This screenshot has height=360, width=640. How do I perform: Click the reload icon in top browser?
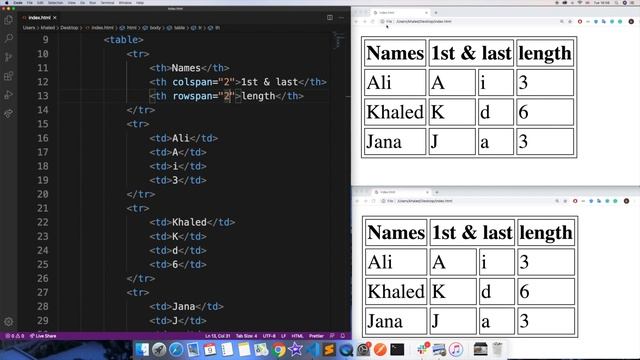point(373,21)
